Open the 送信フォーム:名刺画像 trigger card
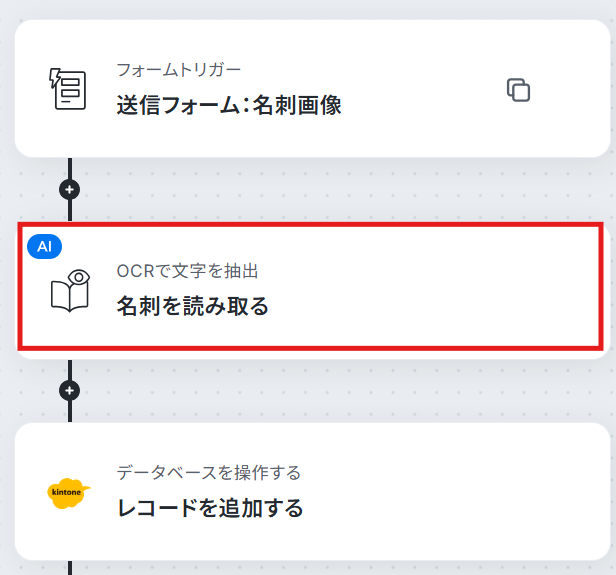This screenshot has width=616, height=575. (312, 89)
